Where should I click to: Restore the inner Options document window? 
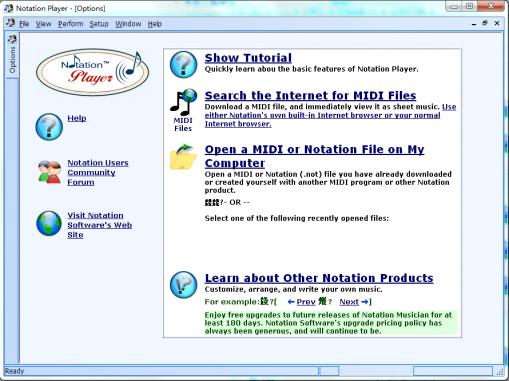tap(485, 23)
